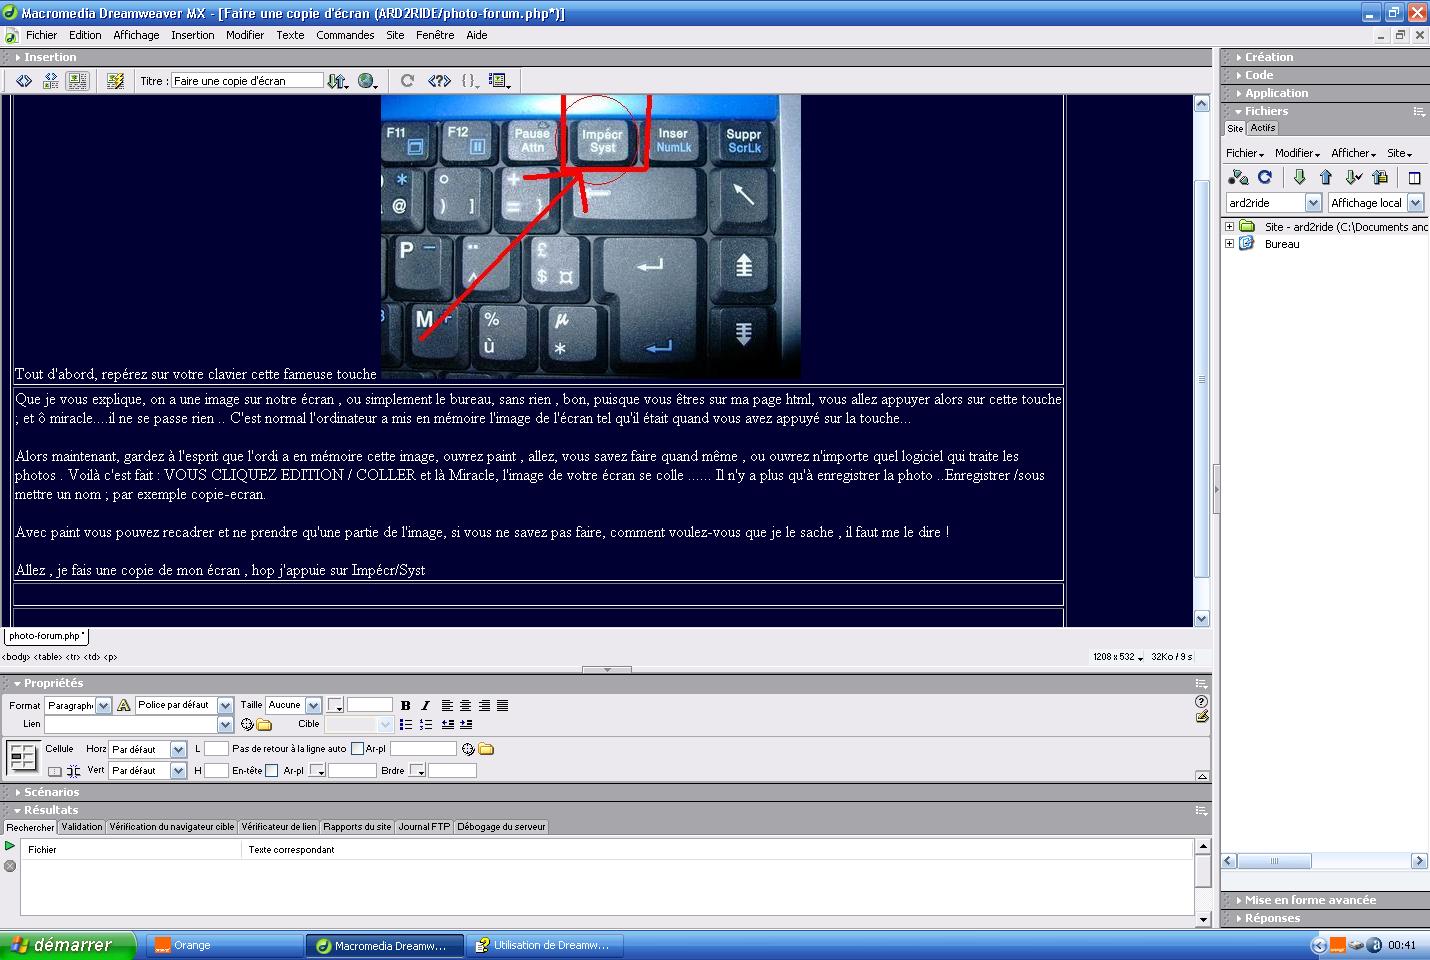
Task: Open the Modifier menu in menu bar
Action: pyautogui.click(x=244, y=35)
